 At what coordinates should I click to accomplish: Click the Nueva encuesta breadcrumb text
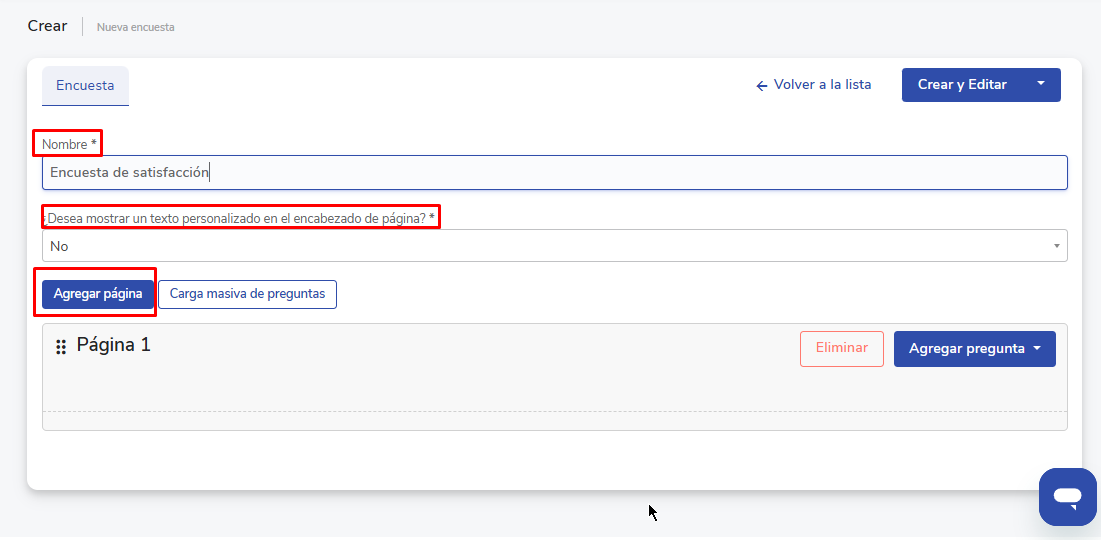pos(135,27)
